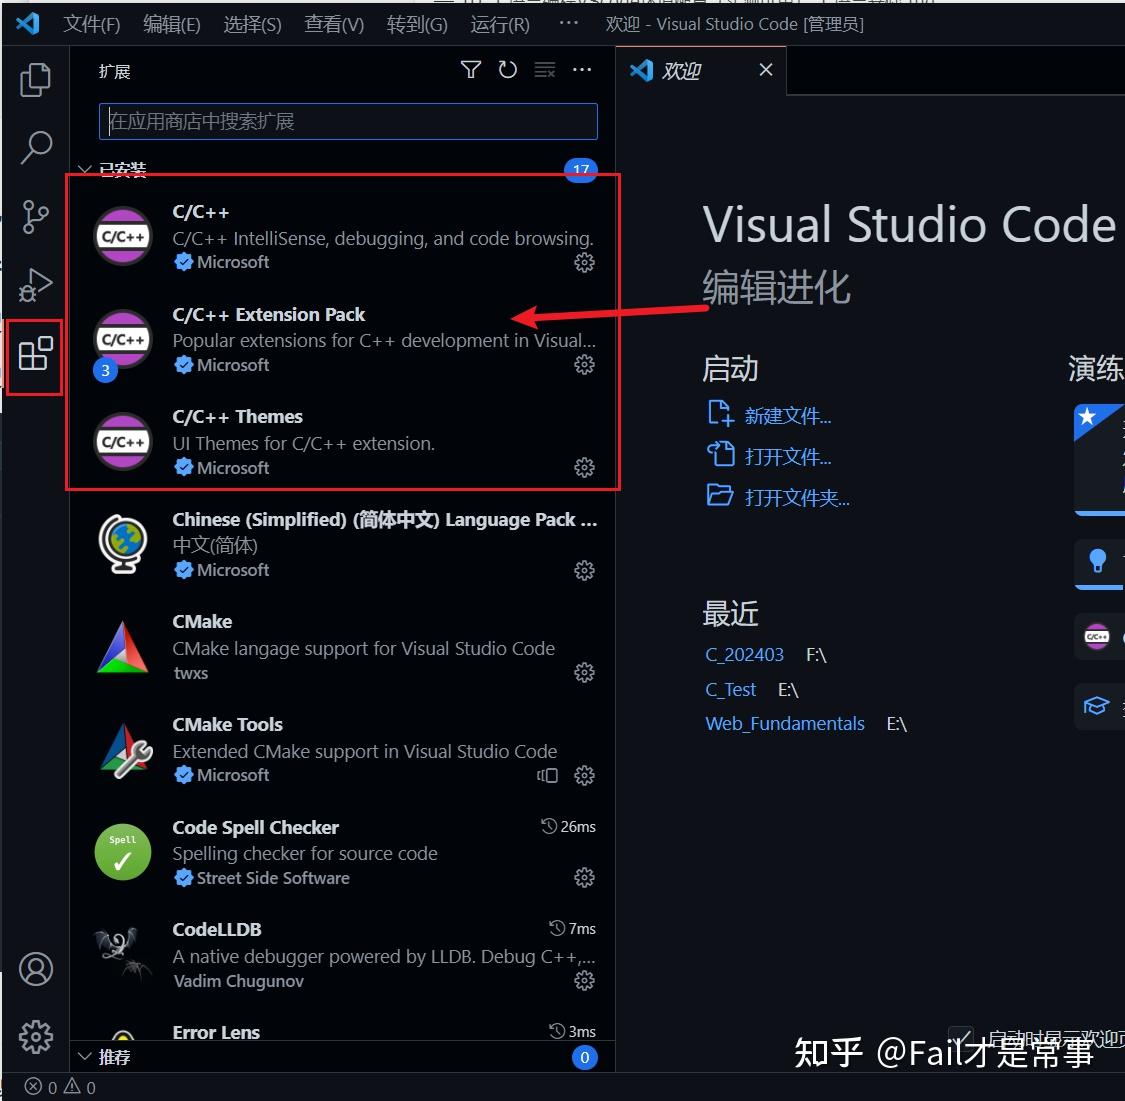Click the Filter Extensions icon
The image size is (1125, 1101).
(x=470, y=70)
